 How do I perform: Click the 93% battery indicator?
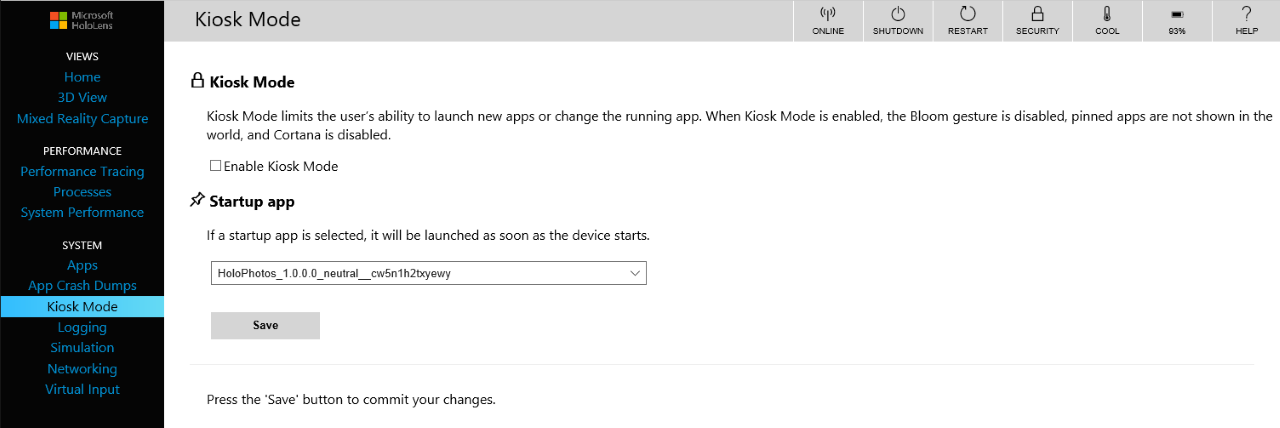tap(1177, 15)
